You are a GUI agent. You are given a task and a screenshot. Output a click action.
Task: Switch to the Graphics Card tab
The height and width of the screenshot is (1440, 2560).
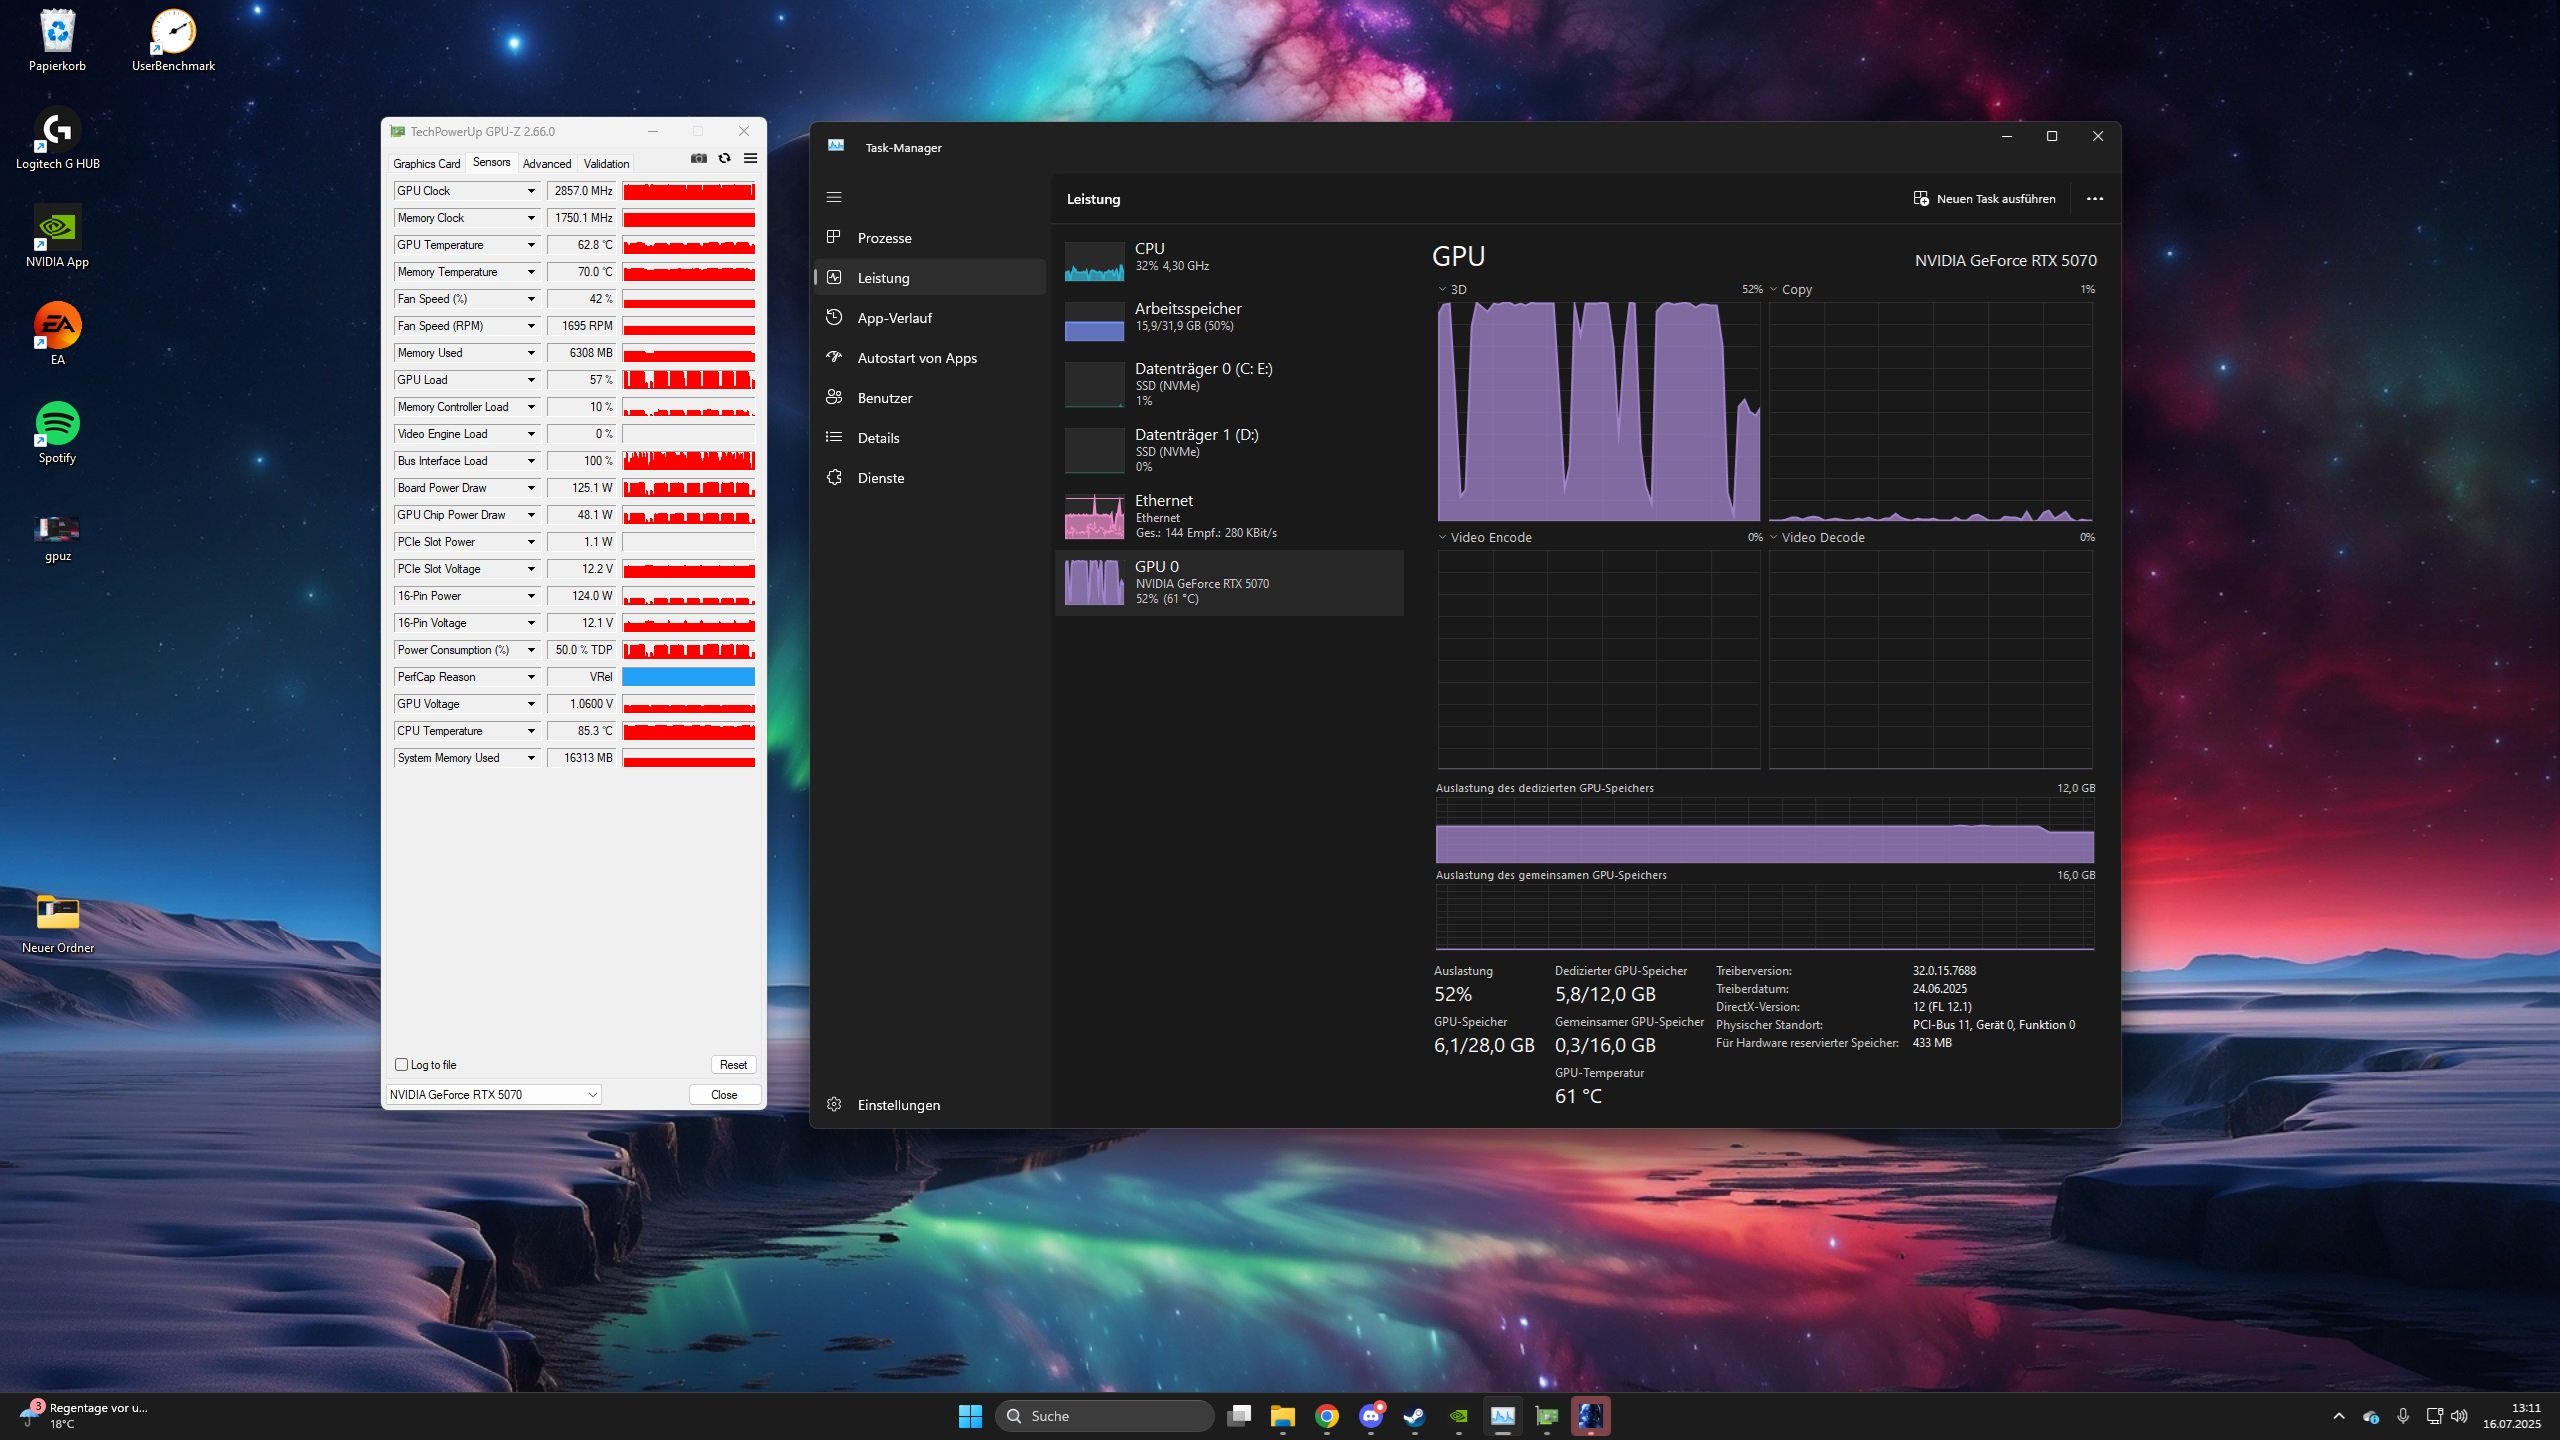(426, 163)
